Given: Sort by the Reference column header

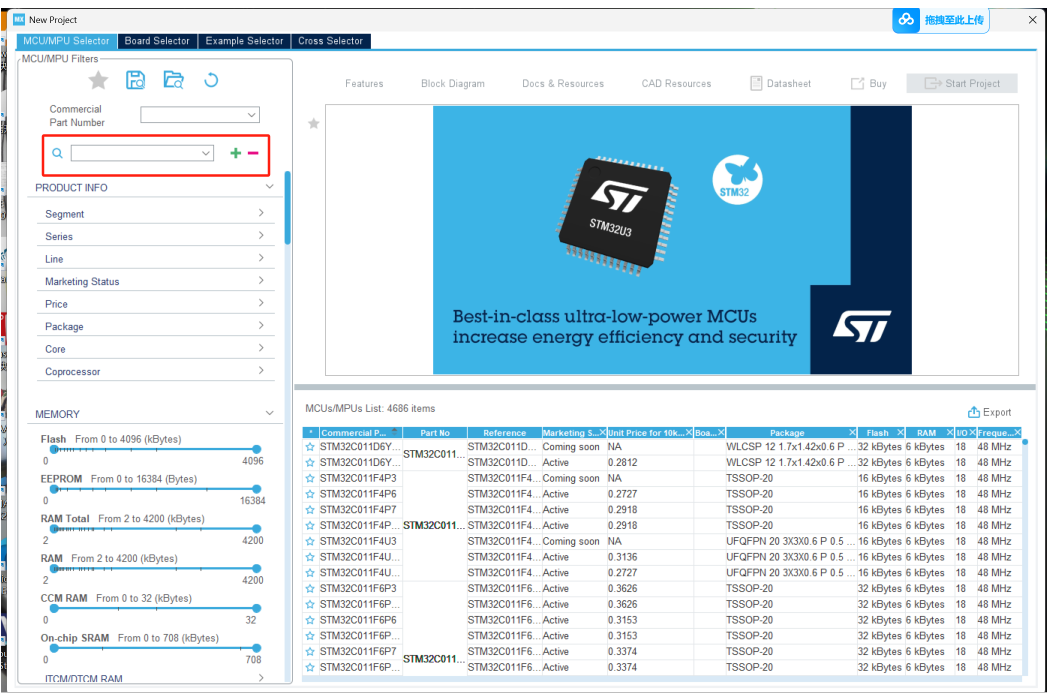Looking at the screenshot, I should (x=504, y=433).
